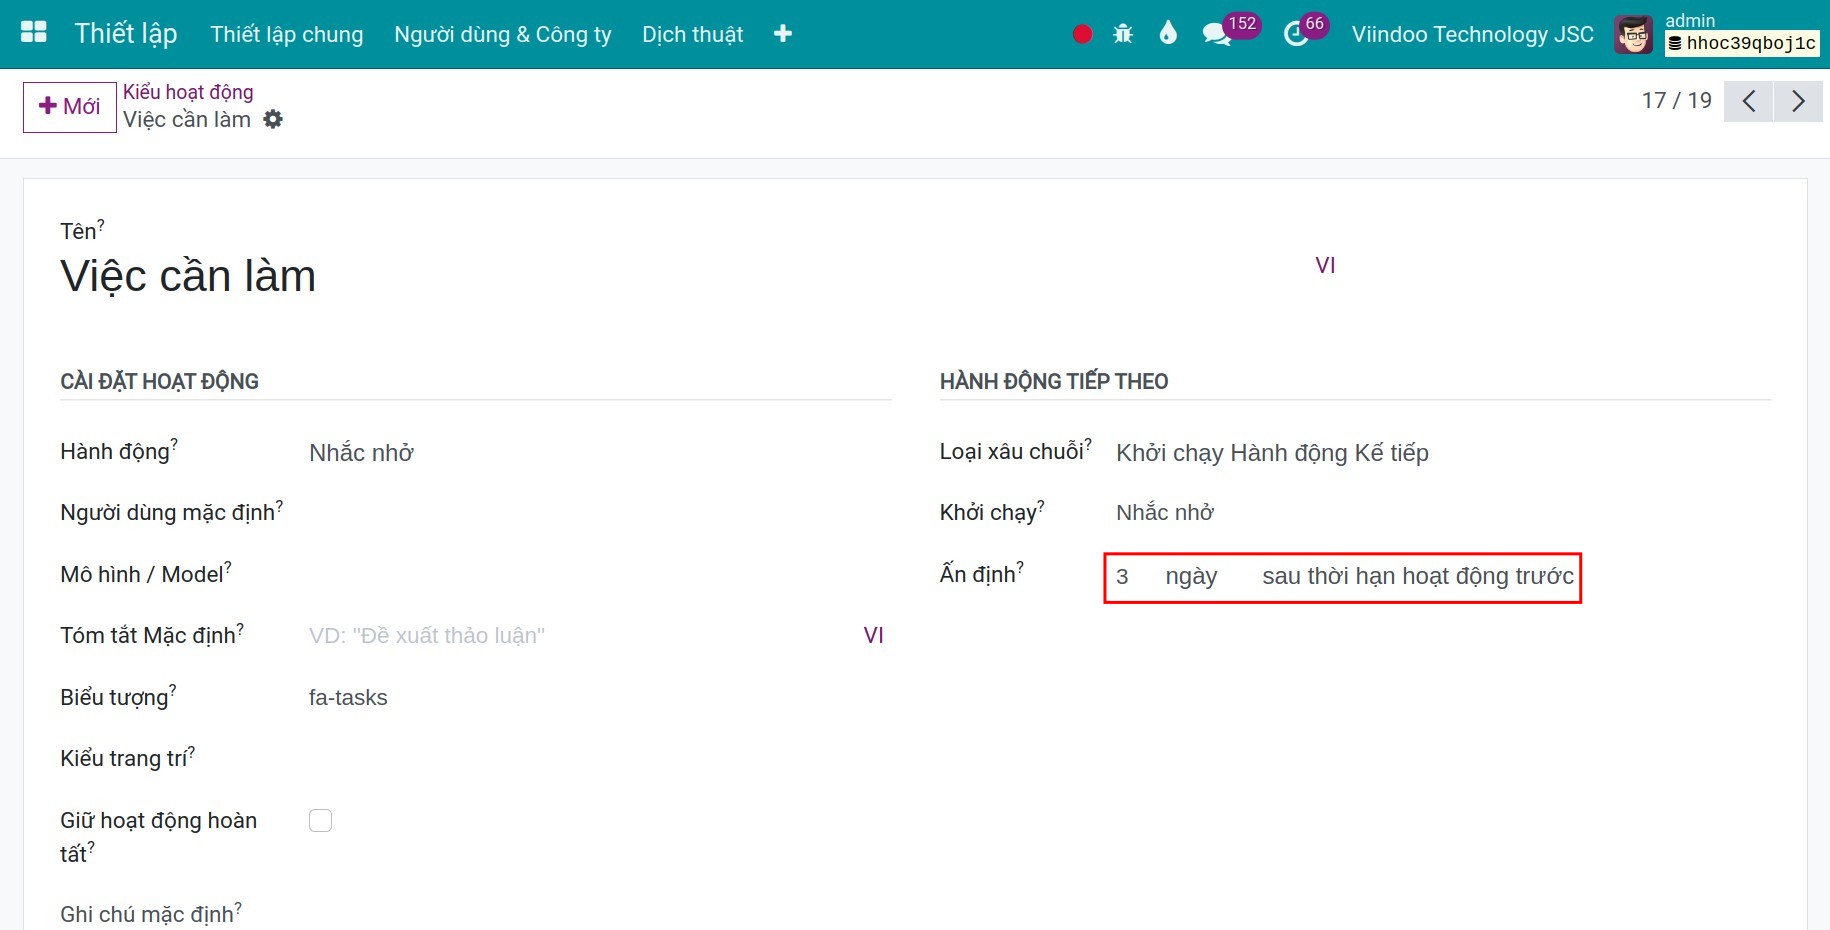Screen dimensions: 1830x930
Task: Open the gear actions menu next to title
Action: tap(273, 119)
